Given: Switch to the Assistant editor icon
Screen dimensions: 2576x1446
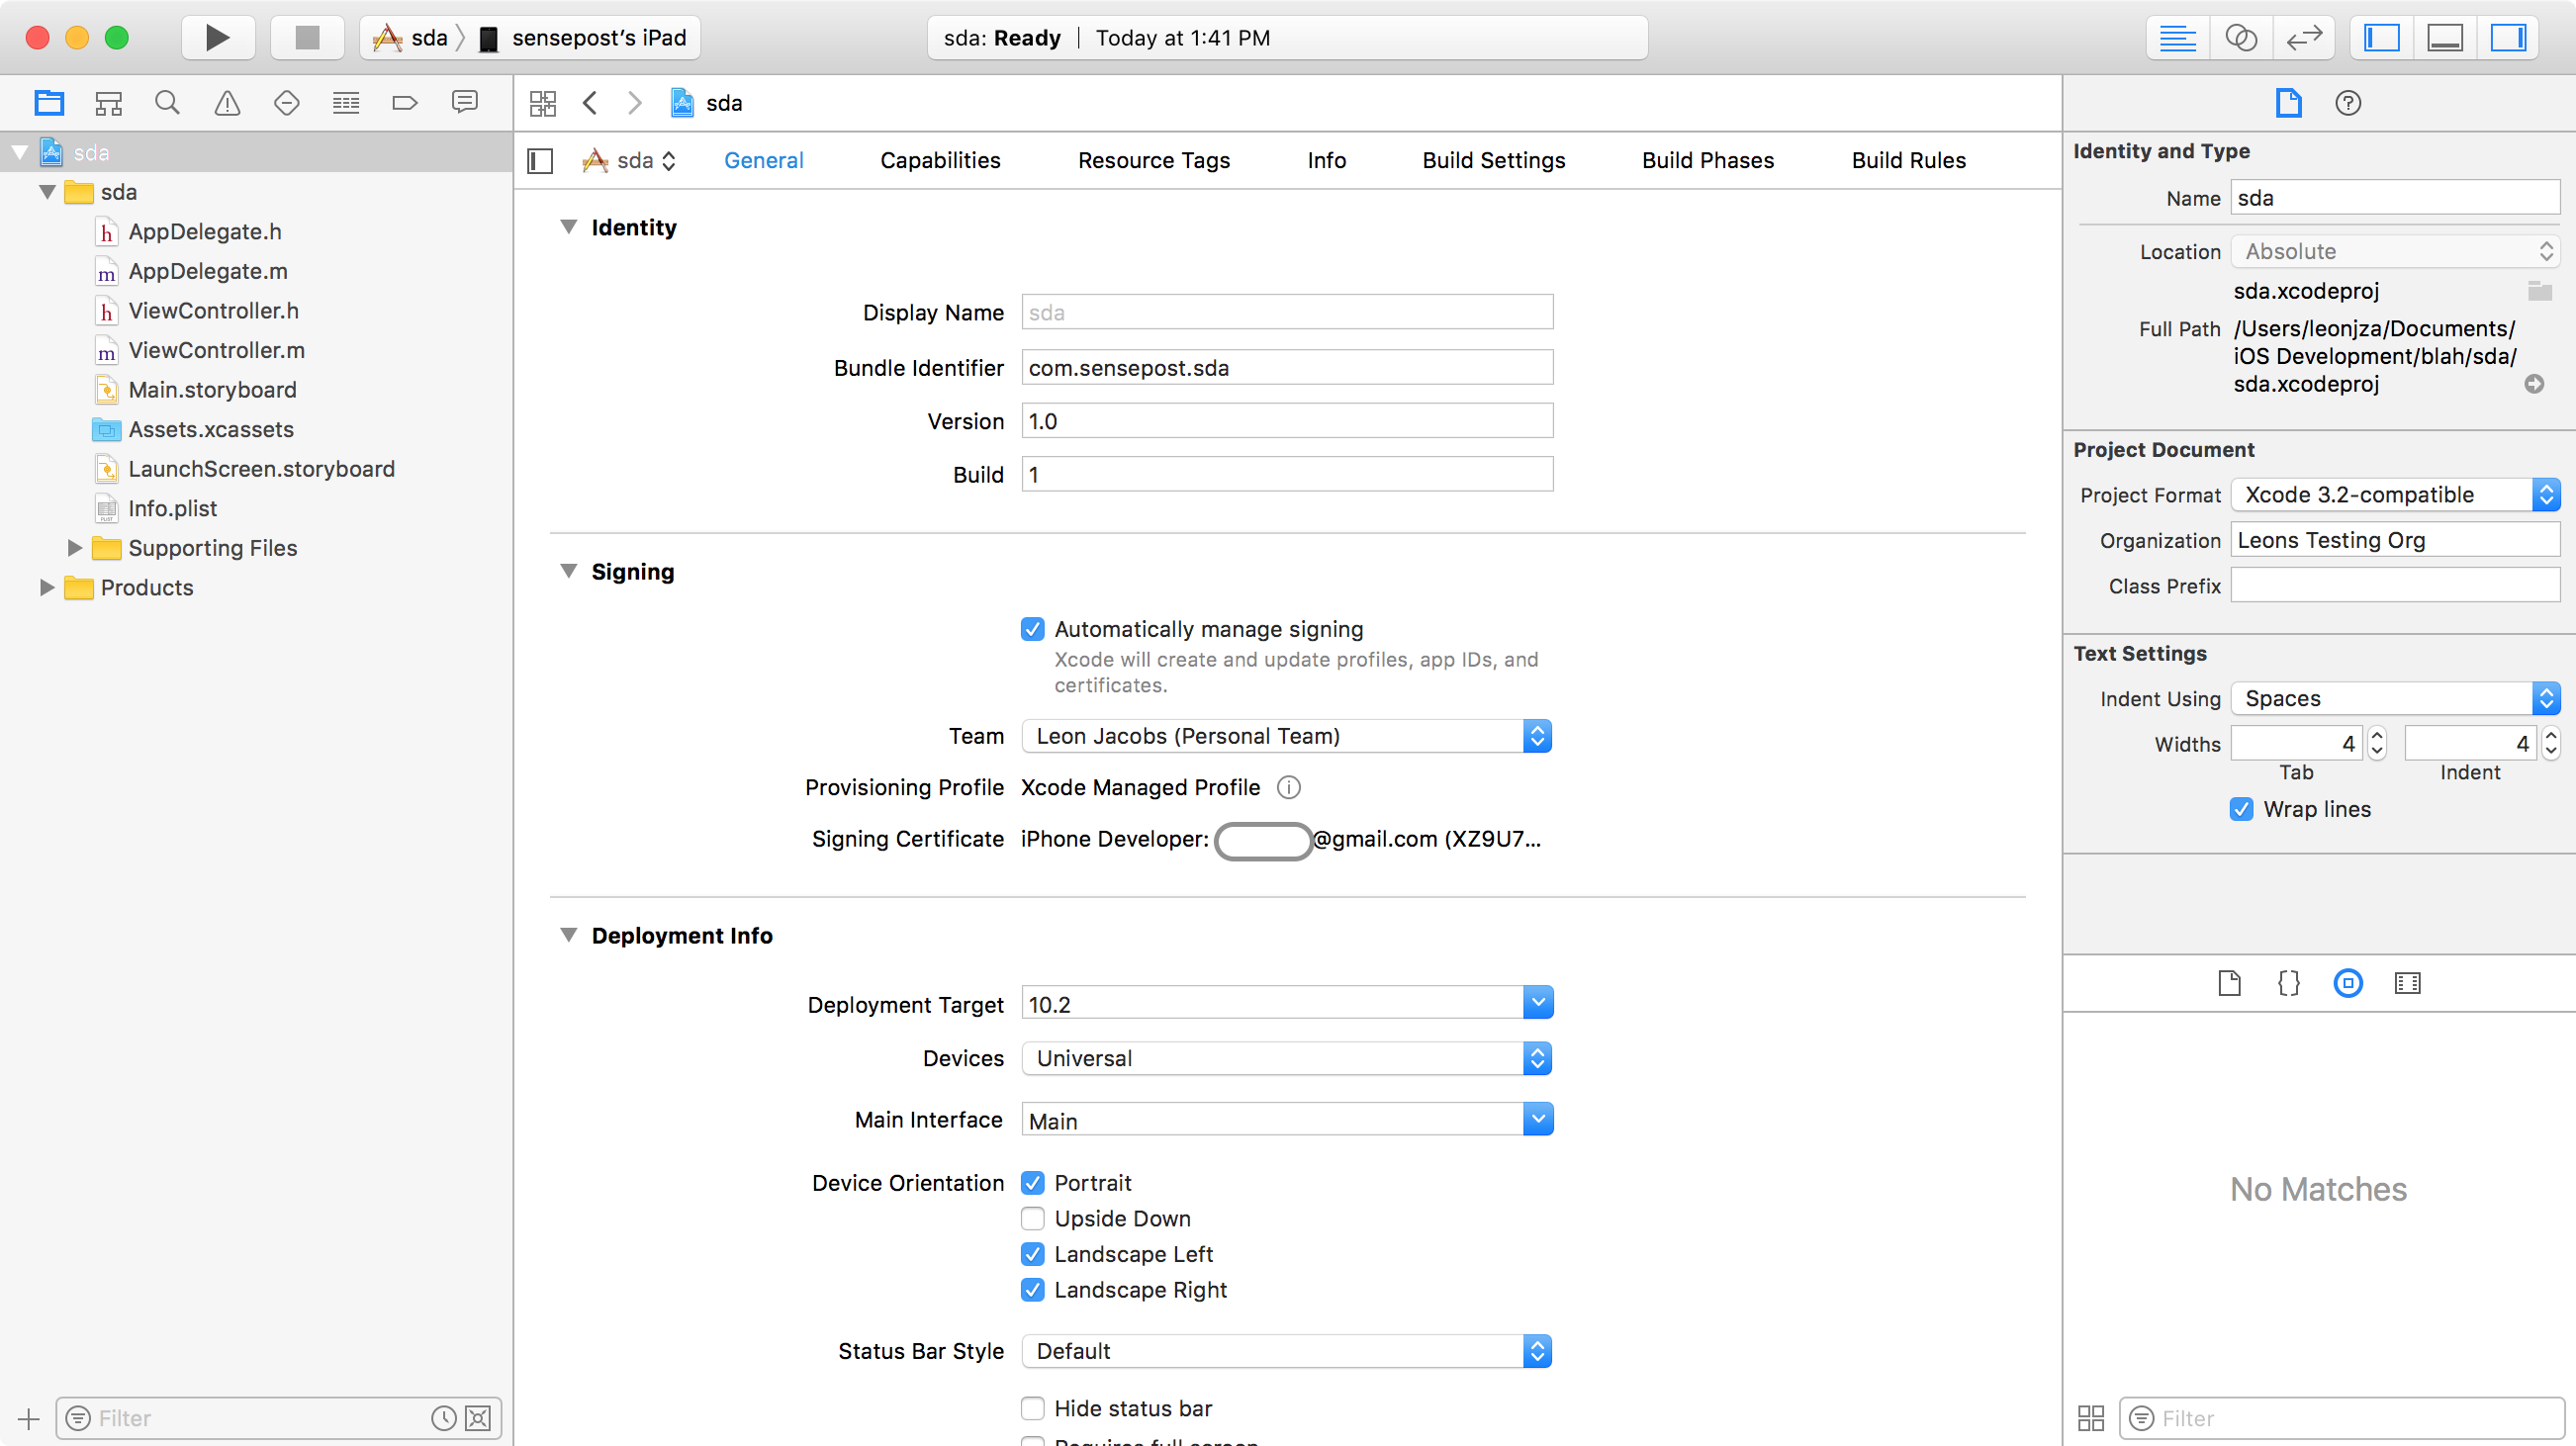Looking at the screenshot, I should [2240, 38].
